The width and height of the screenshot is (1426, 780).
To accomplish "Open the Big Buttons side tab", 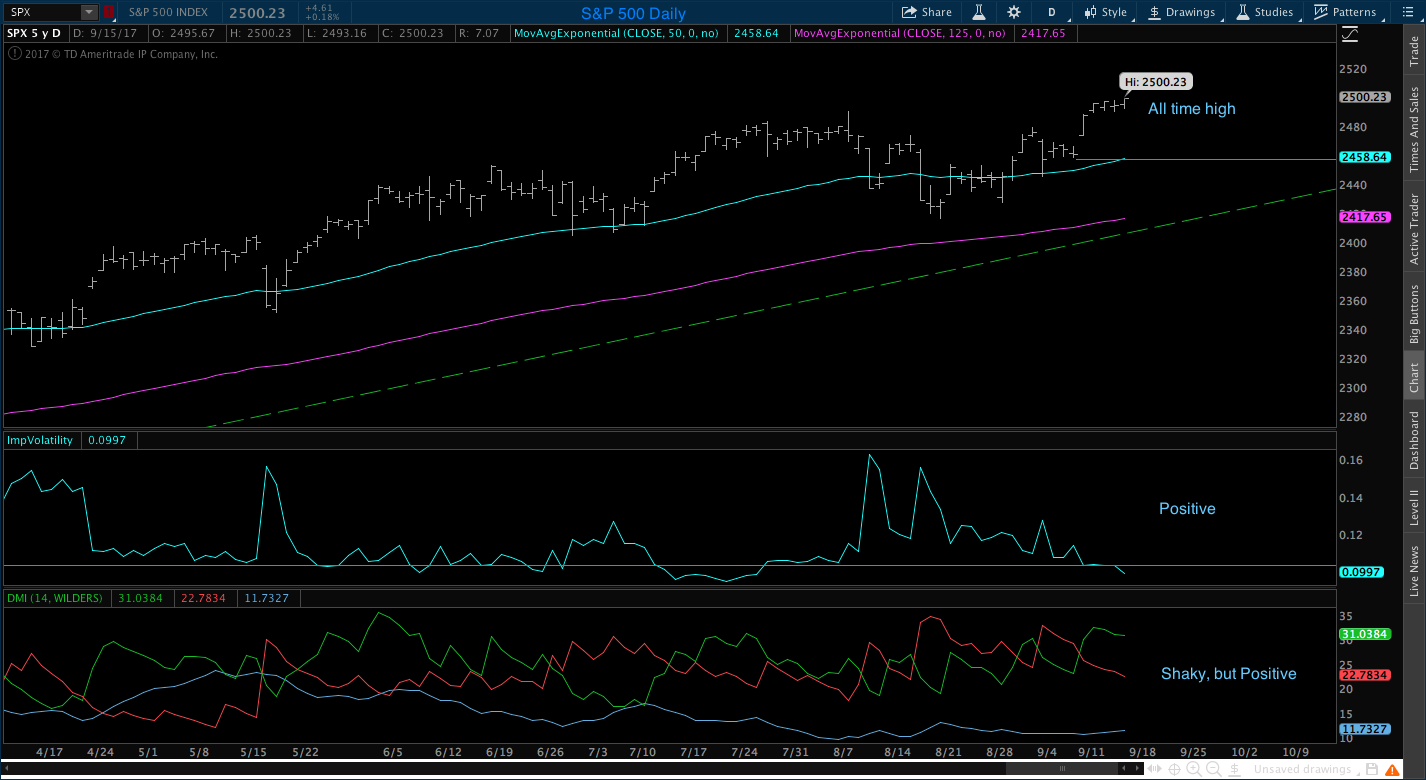I will pyautogui.click(x=1414, y=313).
